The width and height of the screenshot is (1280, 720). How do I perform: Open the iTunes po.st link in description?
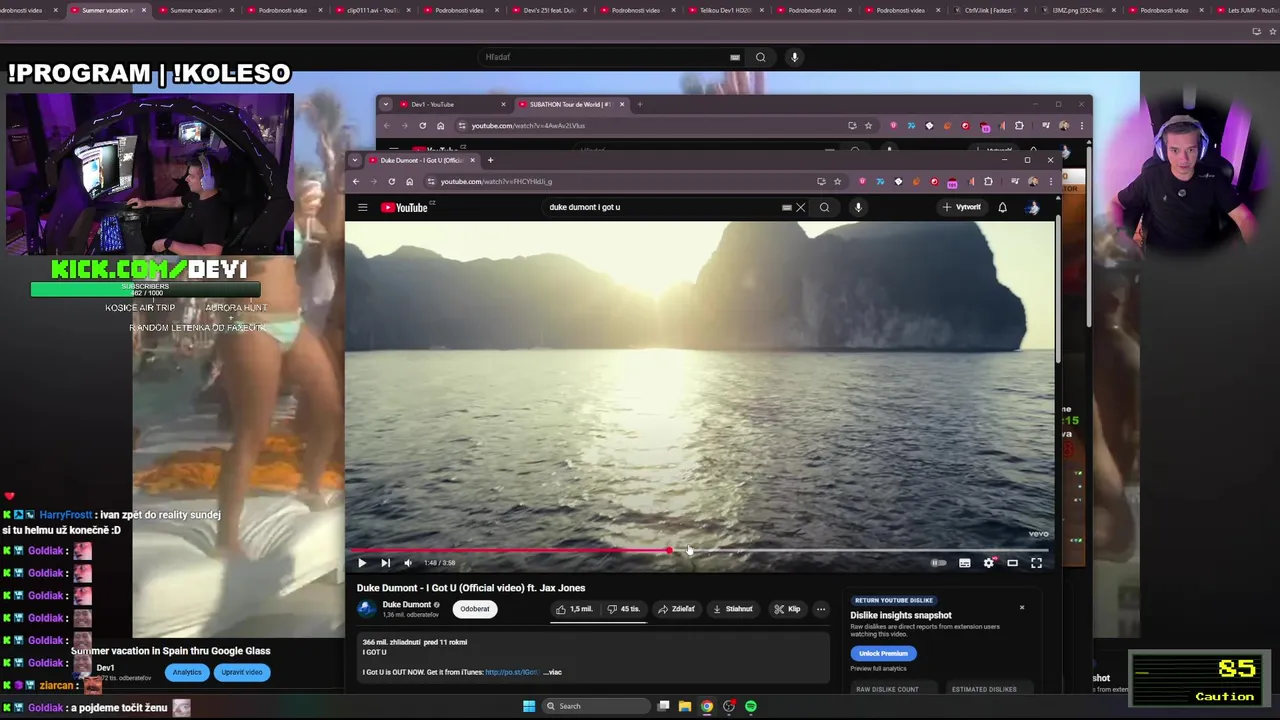pos(512,672)
